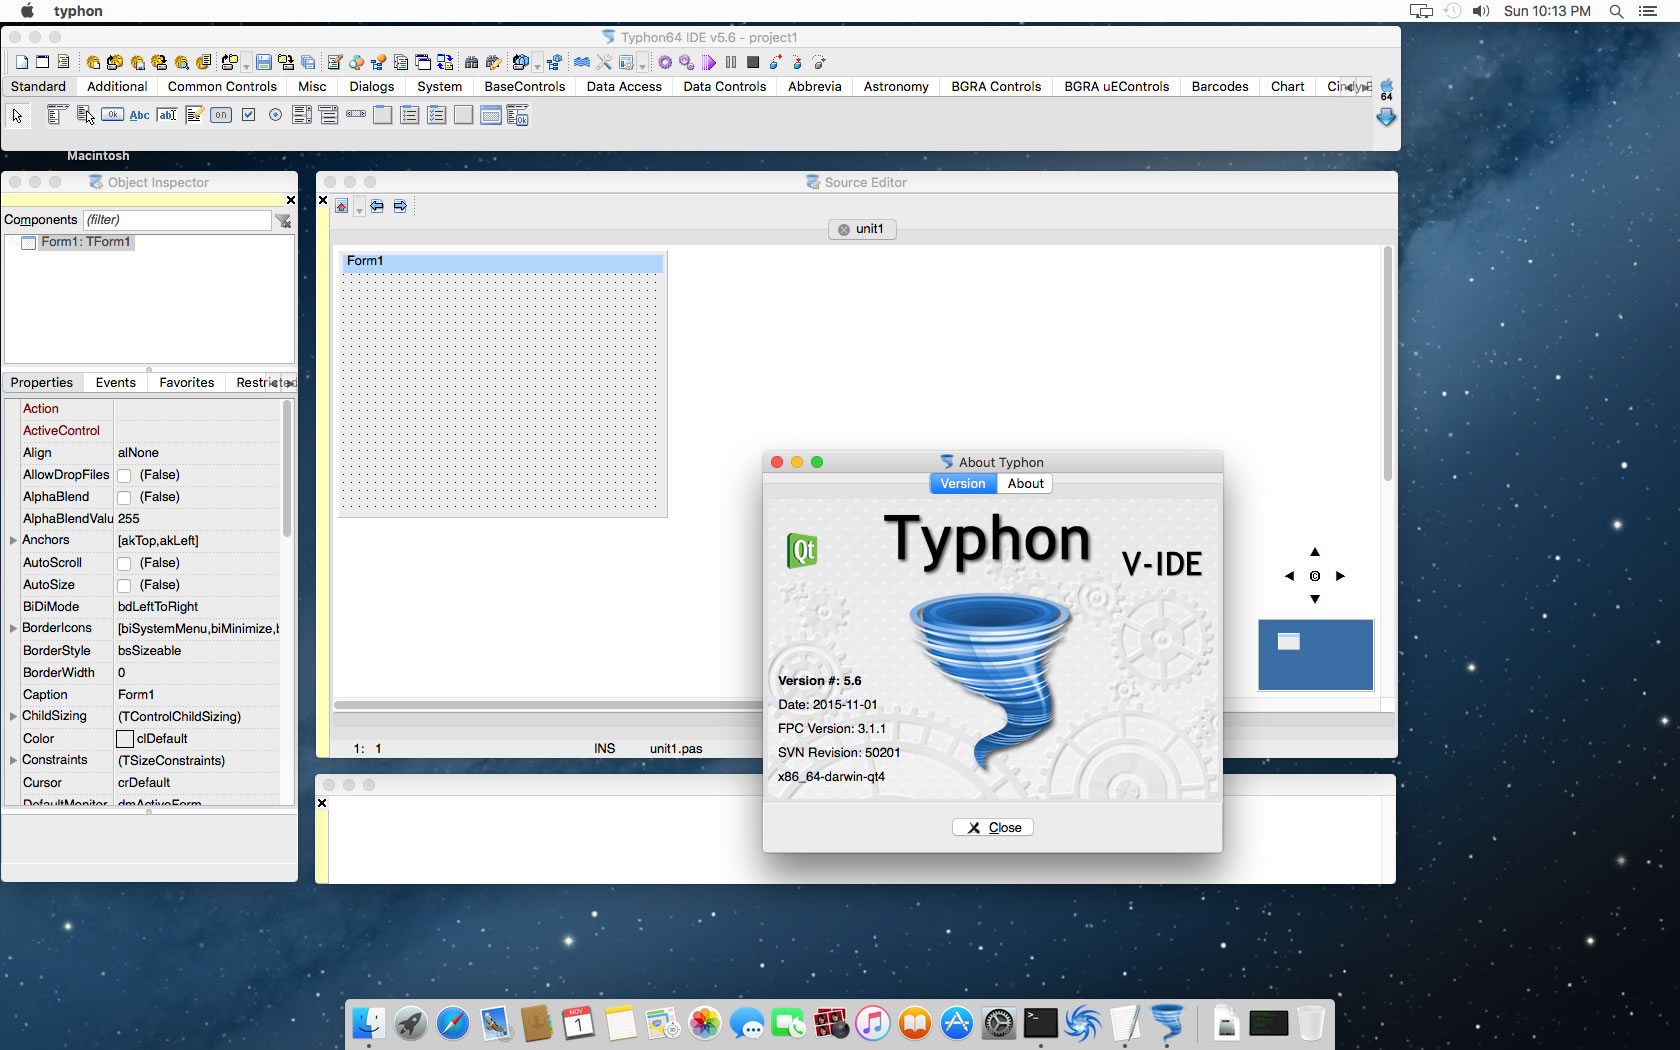Click the New Form toolbar icon
The width and height of the screenshot is (1680, 1050).
point(42,62)
